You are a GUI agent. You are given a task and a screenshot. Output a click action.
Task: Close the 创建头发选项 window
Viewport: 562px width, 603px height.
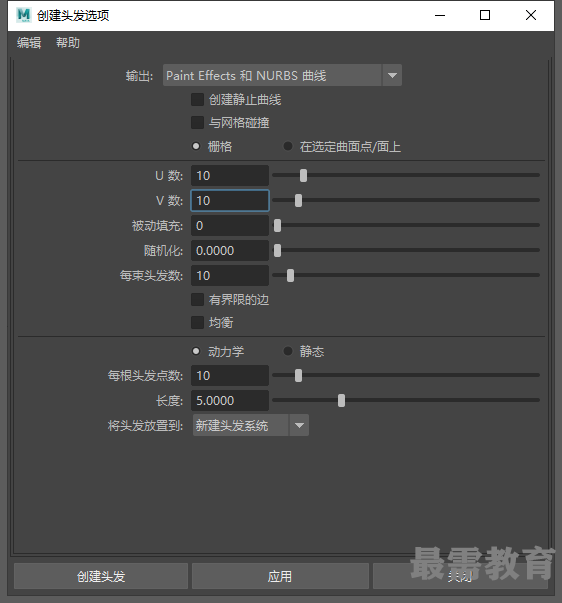pyautogui.click(x=531, y=15)
